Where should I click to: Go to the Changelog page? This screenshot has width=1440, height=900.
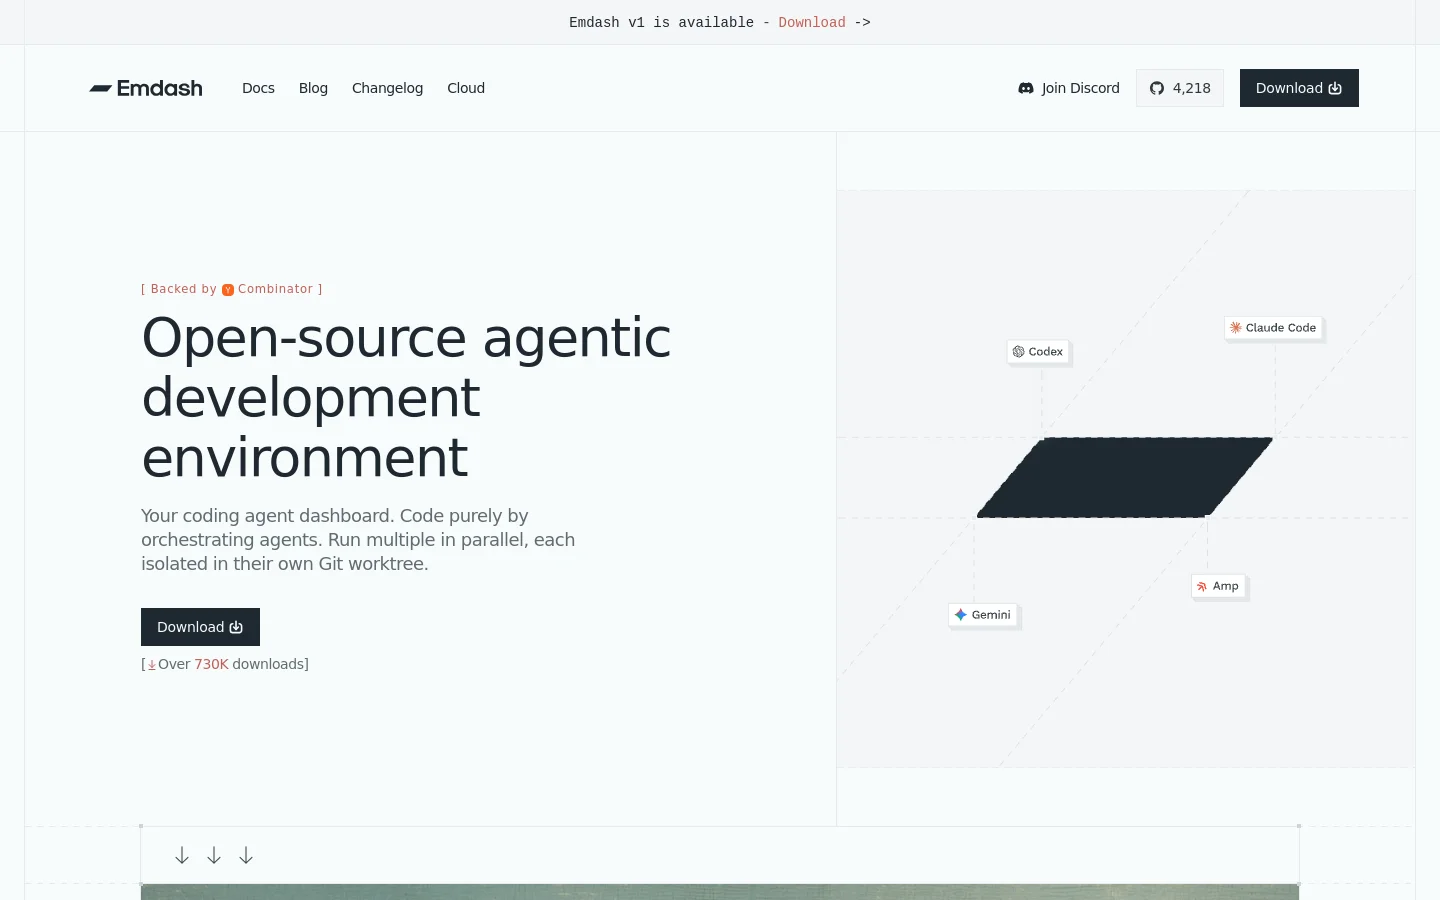pyautogui.click(x=387, y=88)
